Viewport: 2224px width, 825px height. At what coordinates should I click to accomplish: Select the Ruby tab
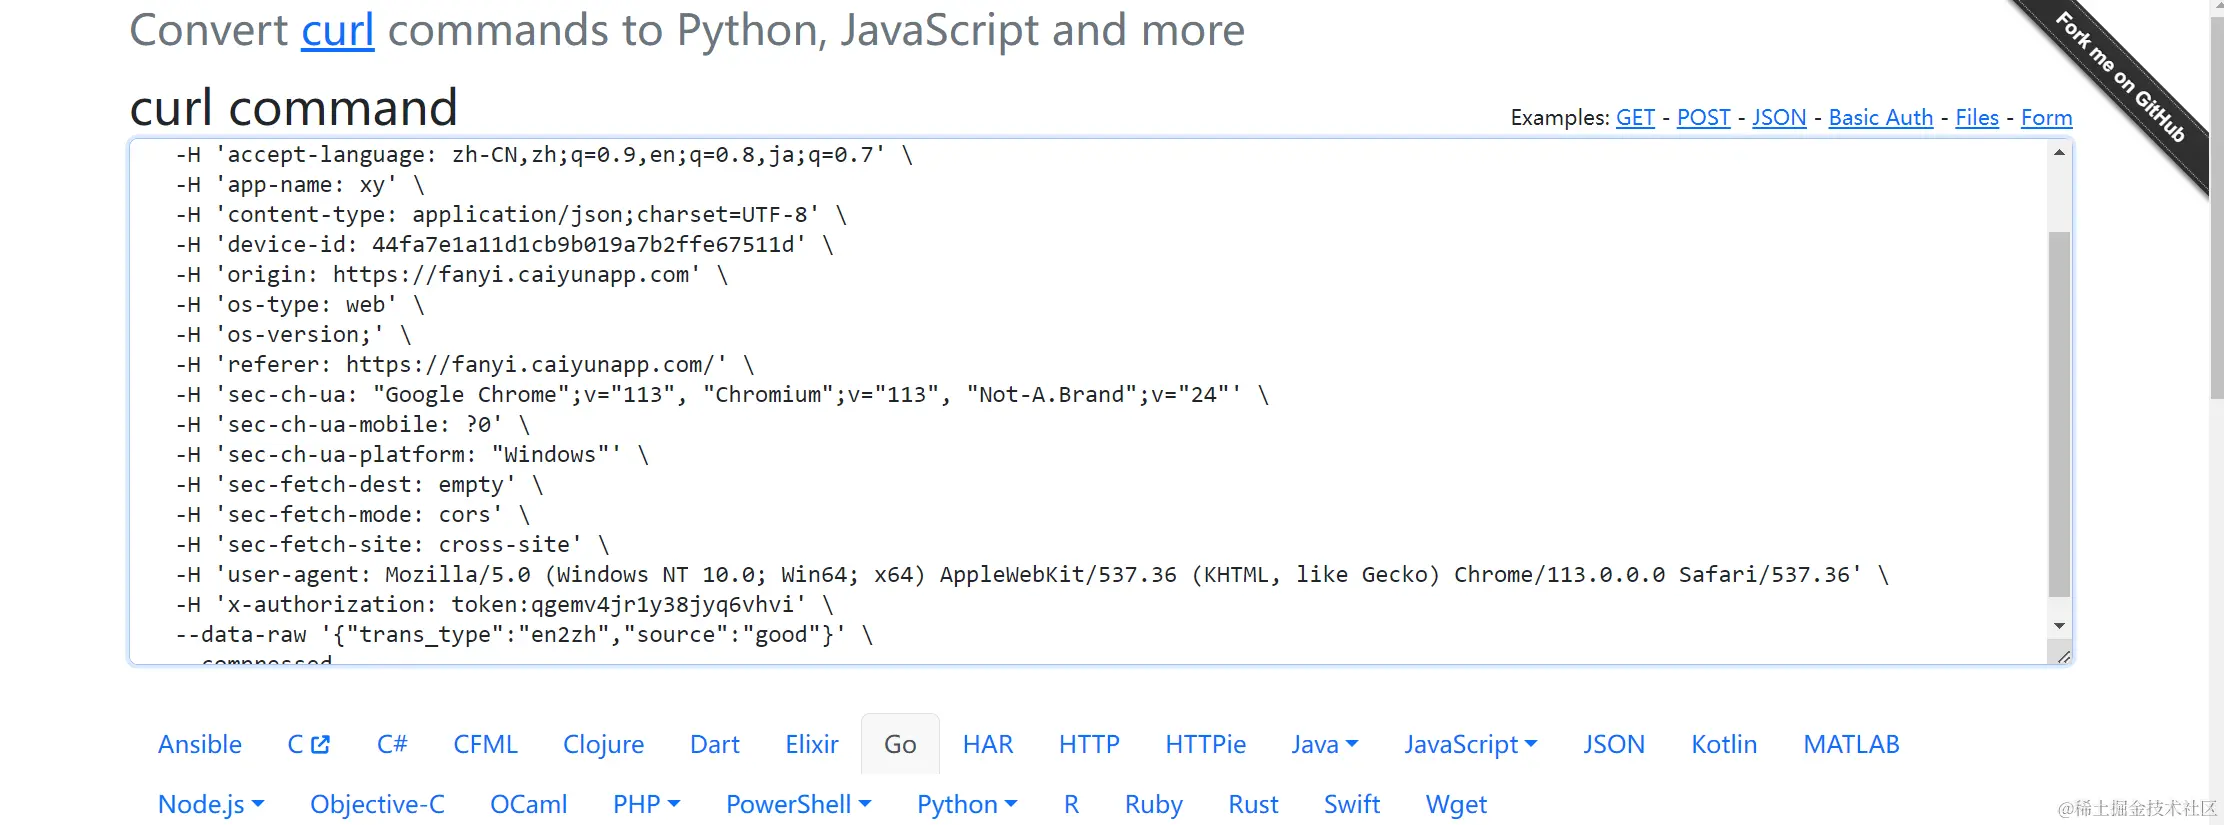pyautogui.click(x=1154, y=805)
